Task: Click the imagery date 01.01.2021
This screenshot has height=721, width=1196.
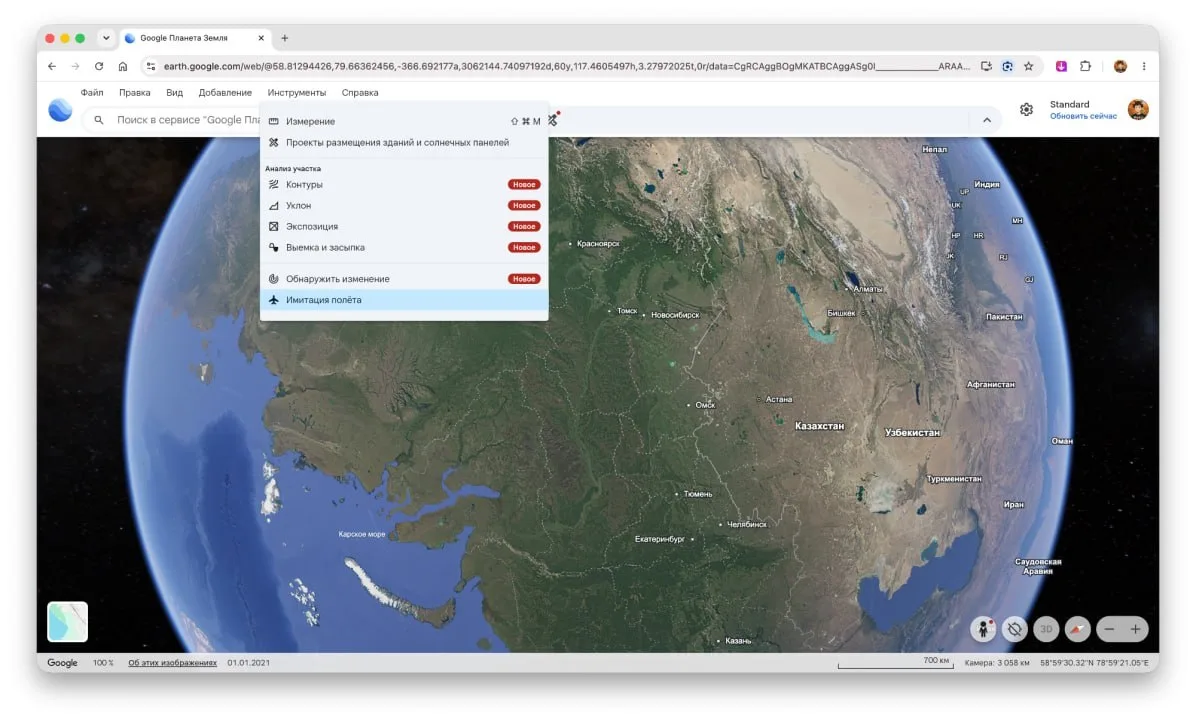Action: [249, 663]
